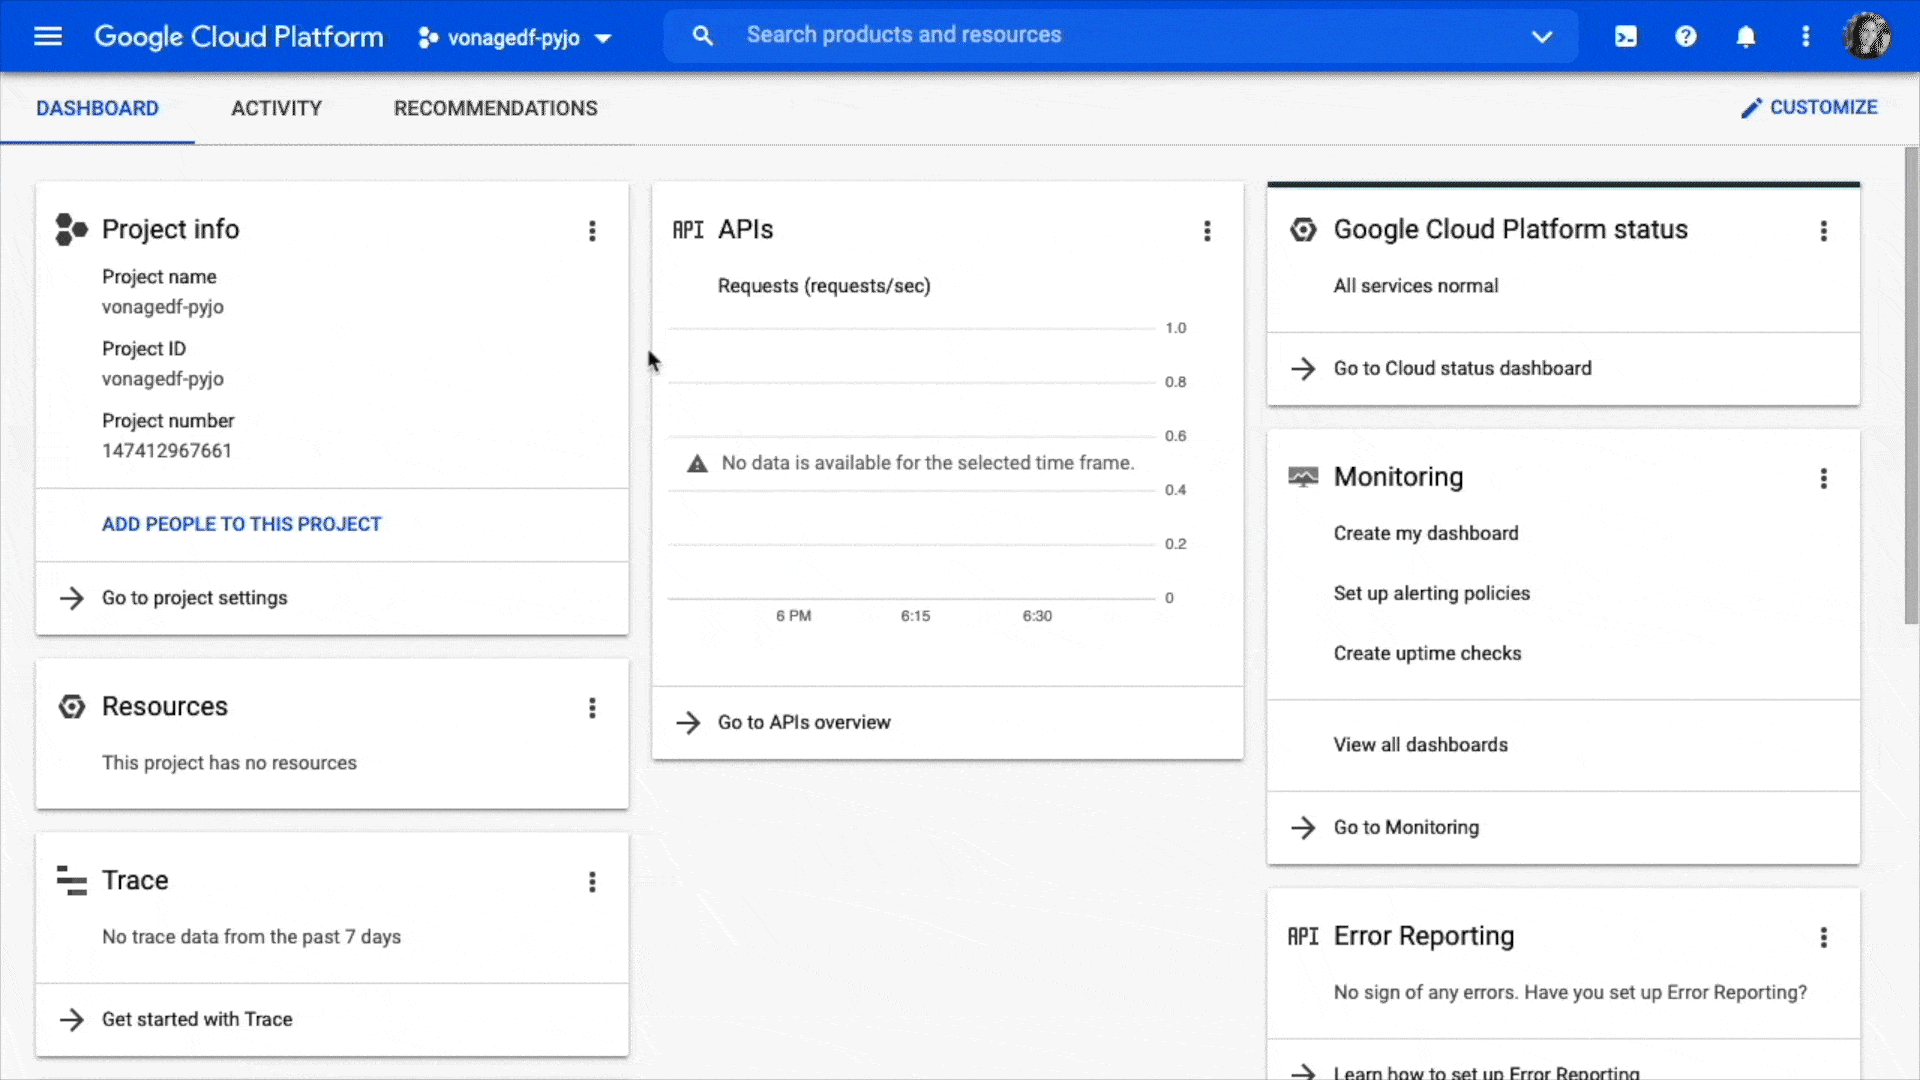The height and width of the screenshot is (1080, 1920).
Task: Open Google Cloud Platform status card options
Action: [x=1824, y=231]
